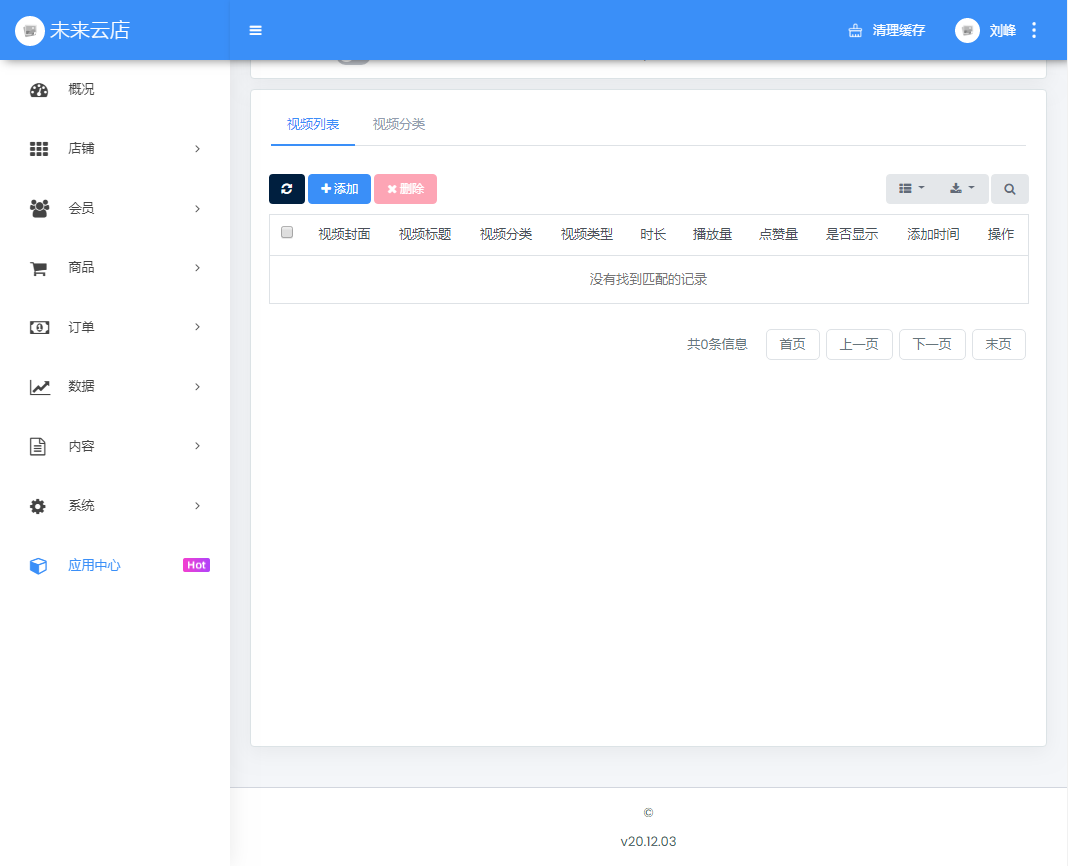This screenshot has height=866, width=1068.
Task: Expand the 店铺 sidebar menu
Action: pos(115,149)
